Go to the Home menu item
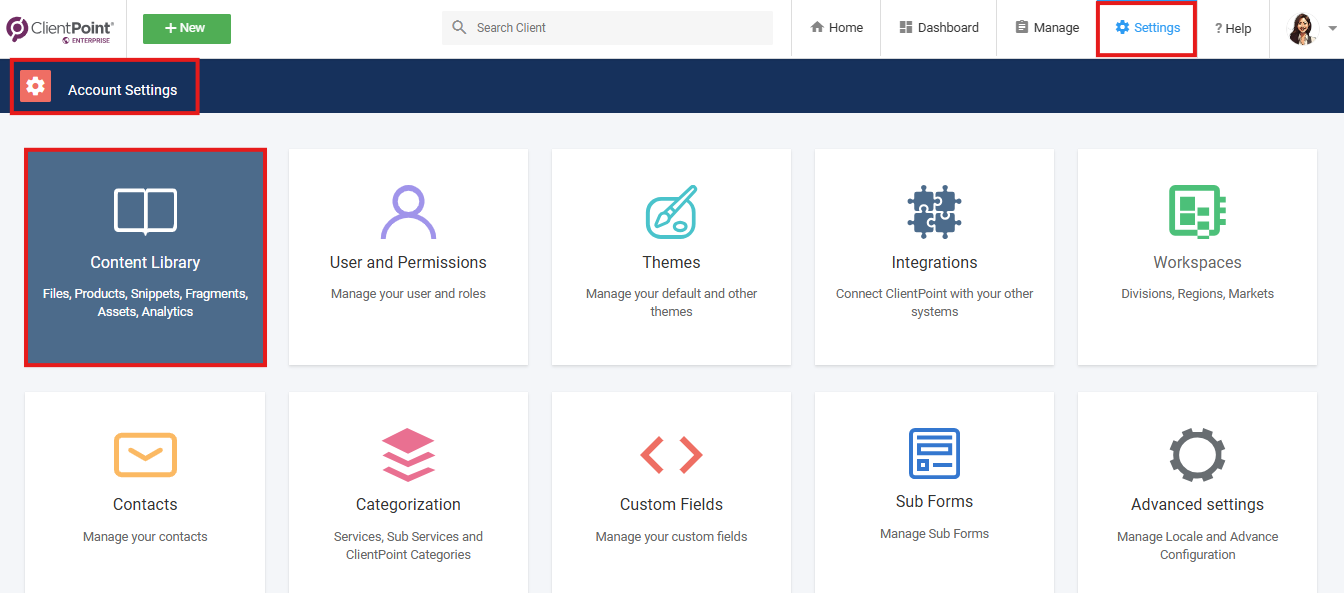Image resolution: width=1344 pixels, height=593 pixels. [x=837, y=28]
